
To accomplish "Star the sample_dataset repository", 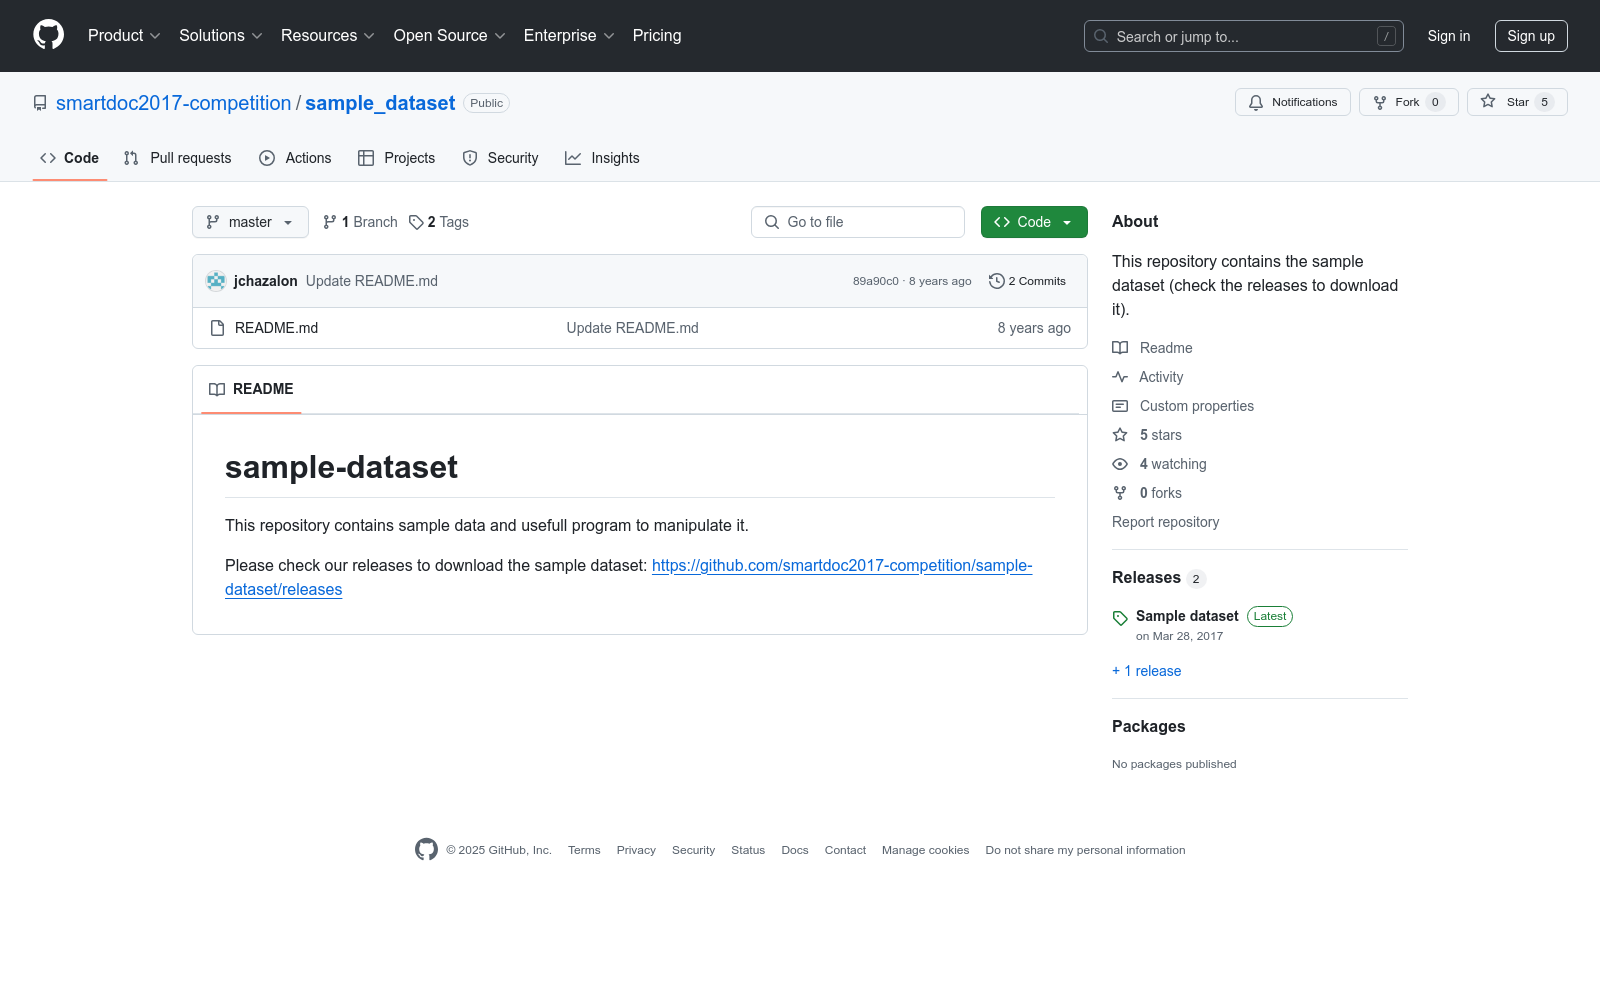I will click(1517, 102).
